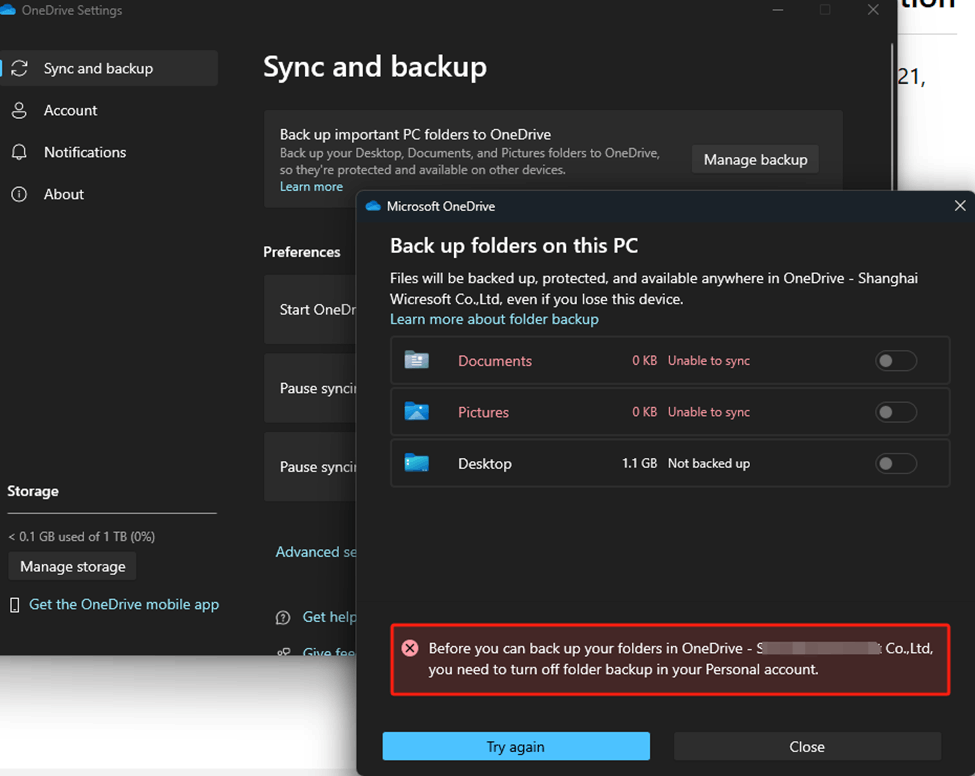The width and height of the screenshot is (975, 776).
Task: Click the storage usage indicator
Action: (80, 536)
